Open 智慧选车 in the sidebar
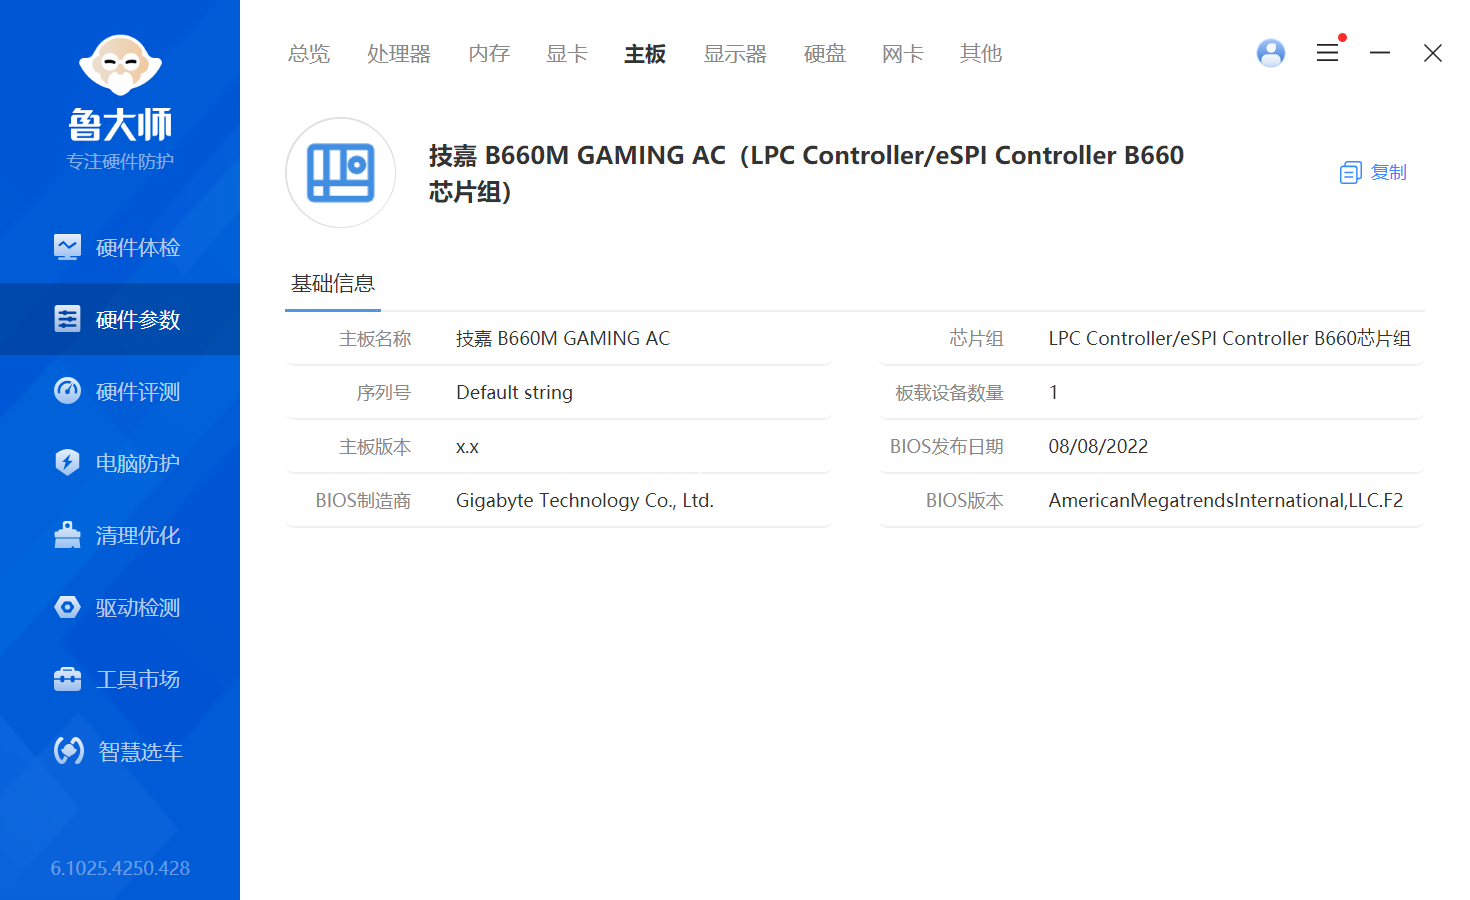 (x=120, y=751)
